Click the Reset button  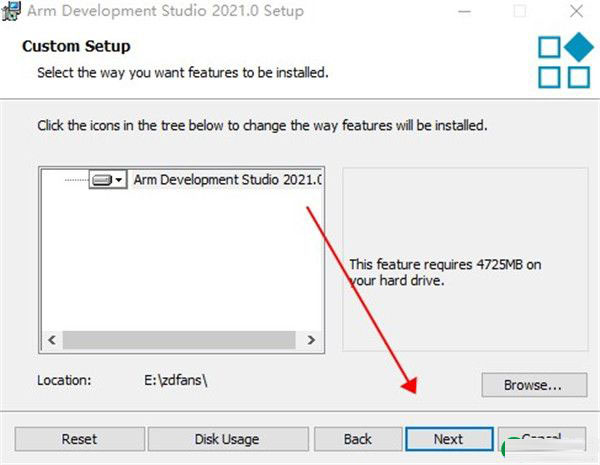pos(80,439)
